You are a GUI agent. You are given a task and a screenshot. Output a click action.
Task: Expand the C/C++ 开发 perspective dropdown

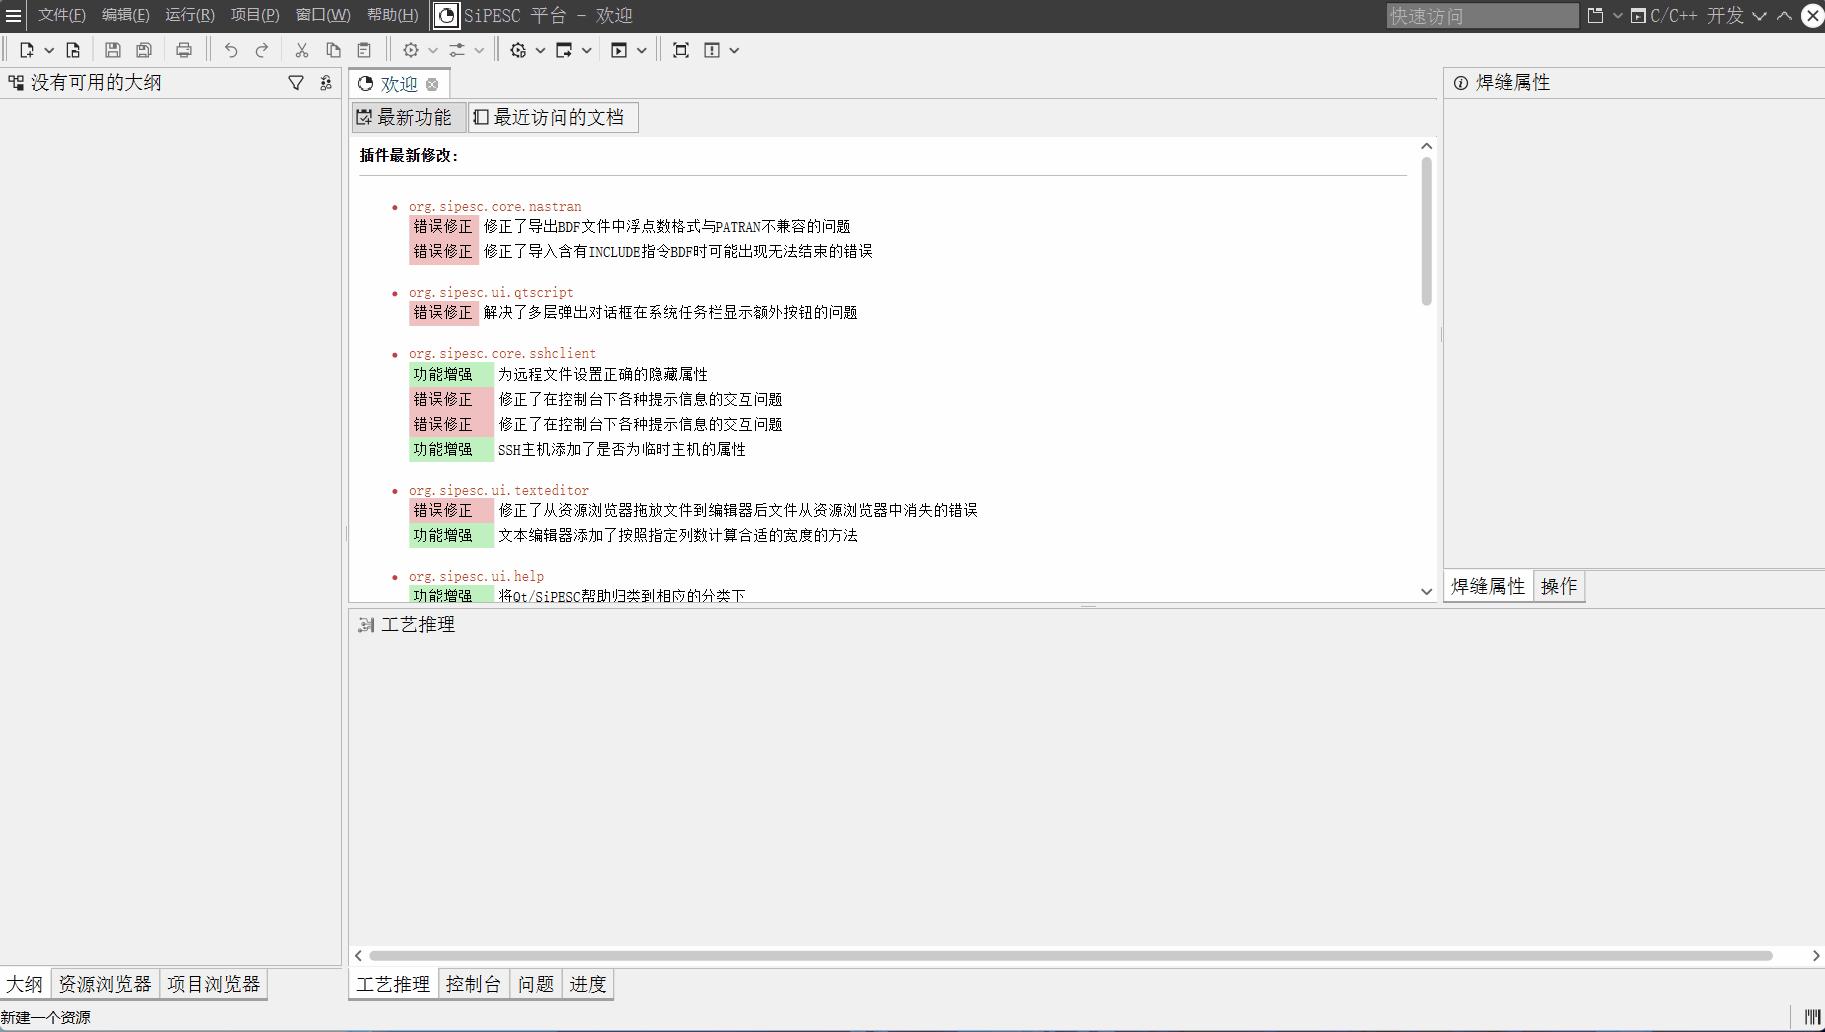pos(1759,16)
